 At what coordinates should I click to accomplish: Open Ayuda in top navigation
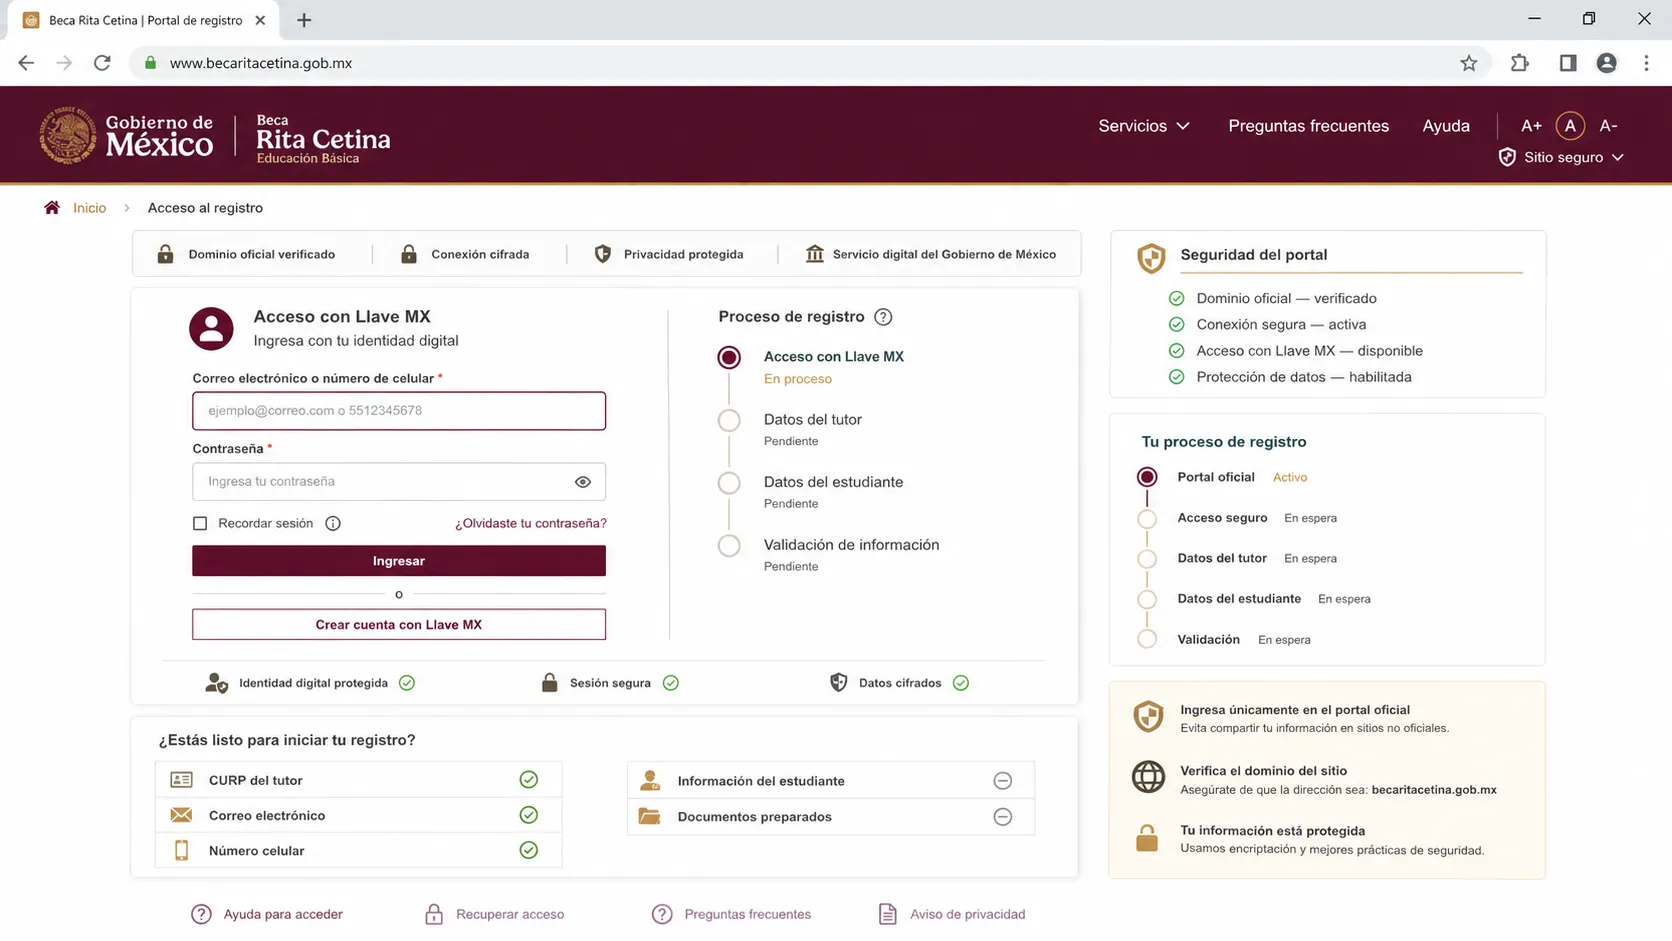pyautogui.click(x=1446, y=126)
